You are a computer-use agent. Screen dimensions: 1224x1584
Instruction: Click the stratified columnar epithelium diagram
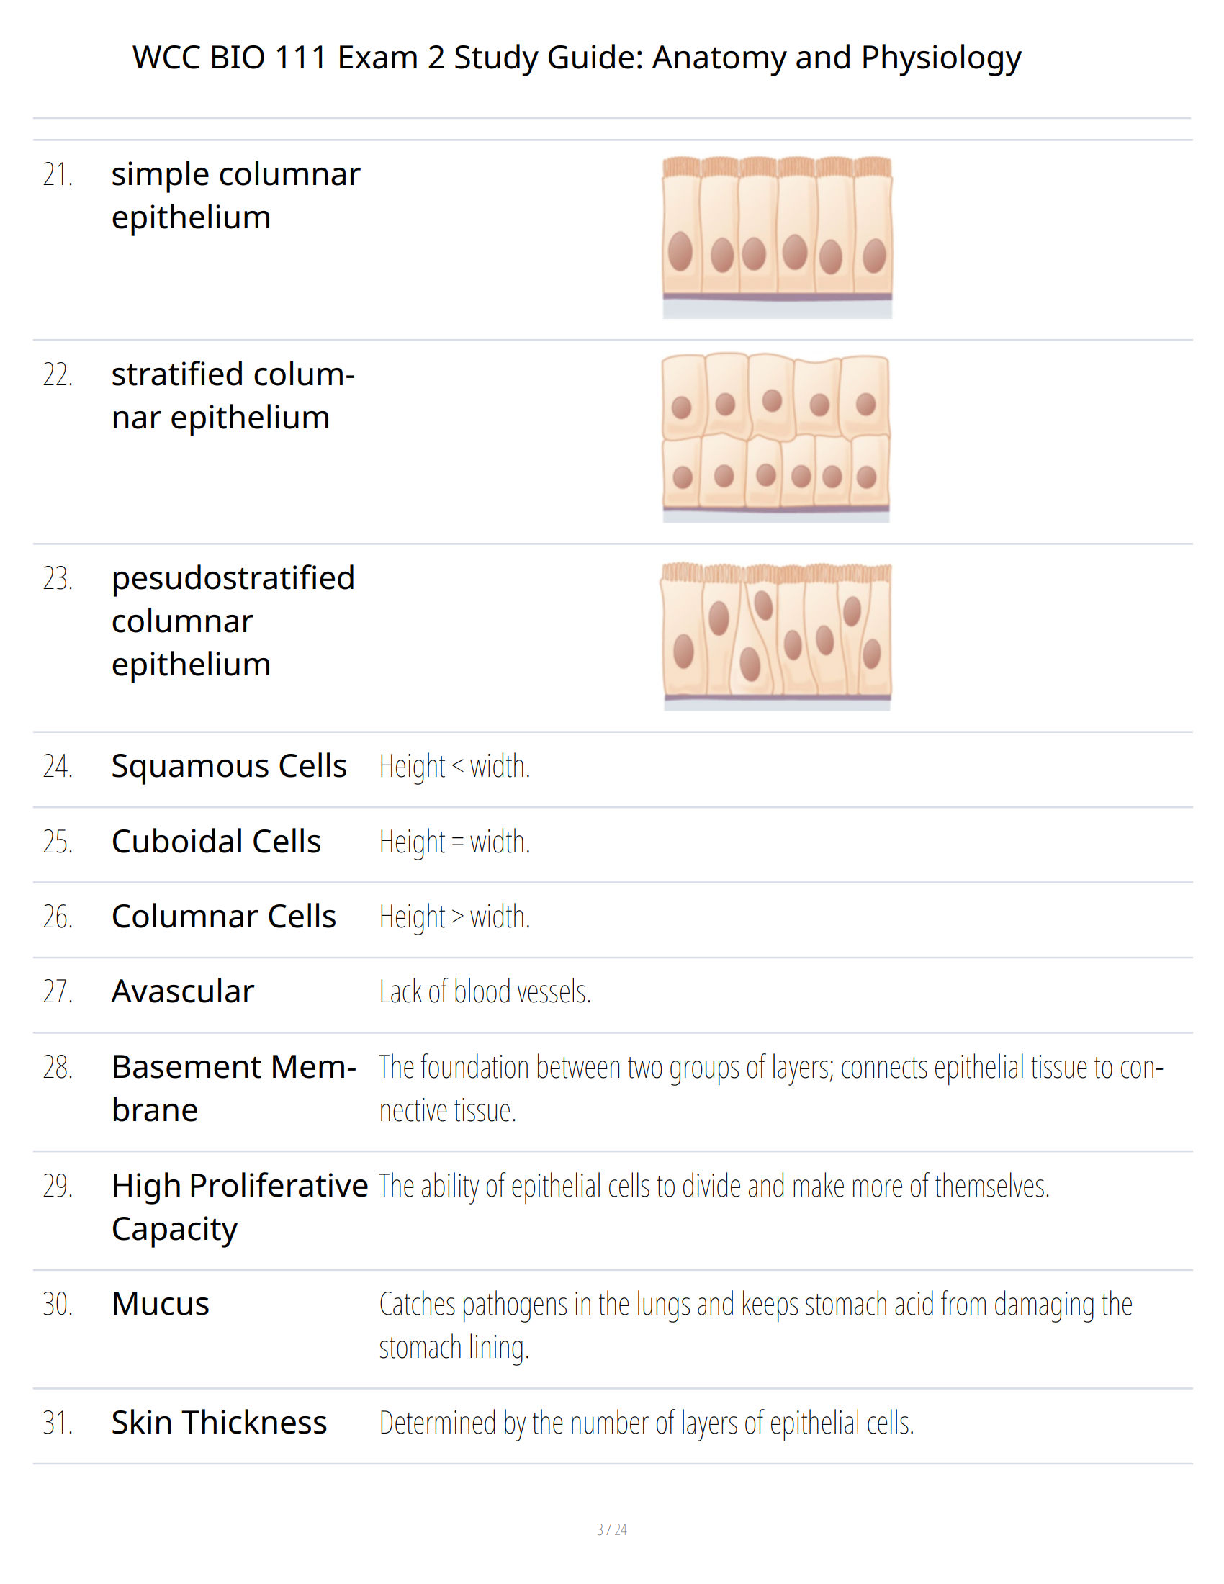coord(776,437)
